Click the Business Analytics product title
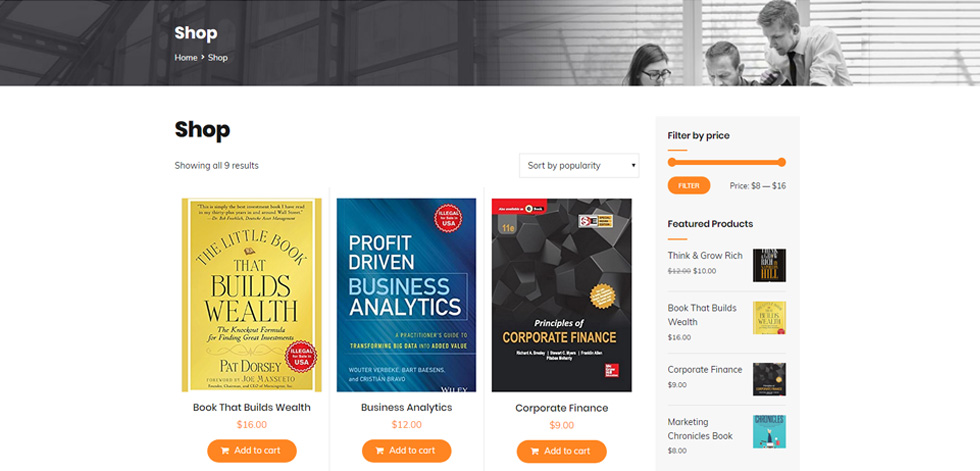The height and width of the screenshot is (471, 980). (x=406, y=407)
